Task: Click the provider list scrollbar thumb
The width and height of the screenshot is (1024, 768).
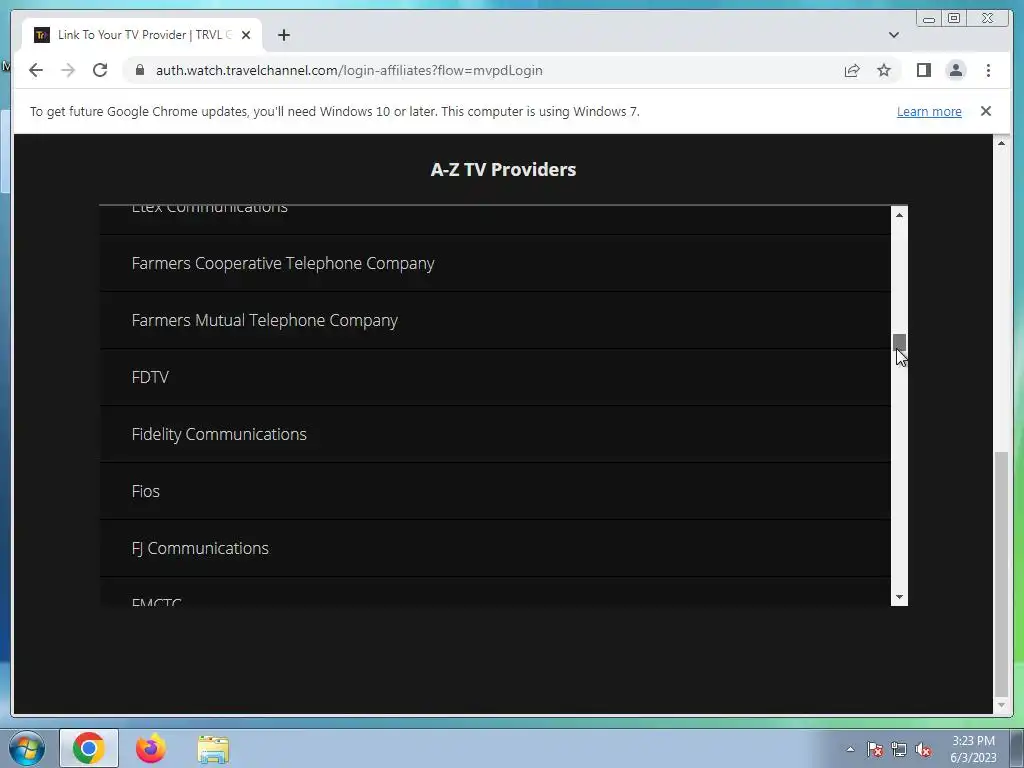Action: coord(899,342)
